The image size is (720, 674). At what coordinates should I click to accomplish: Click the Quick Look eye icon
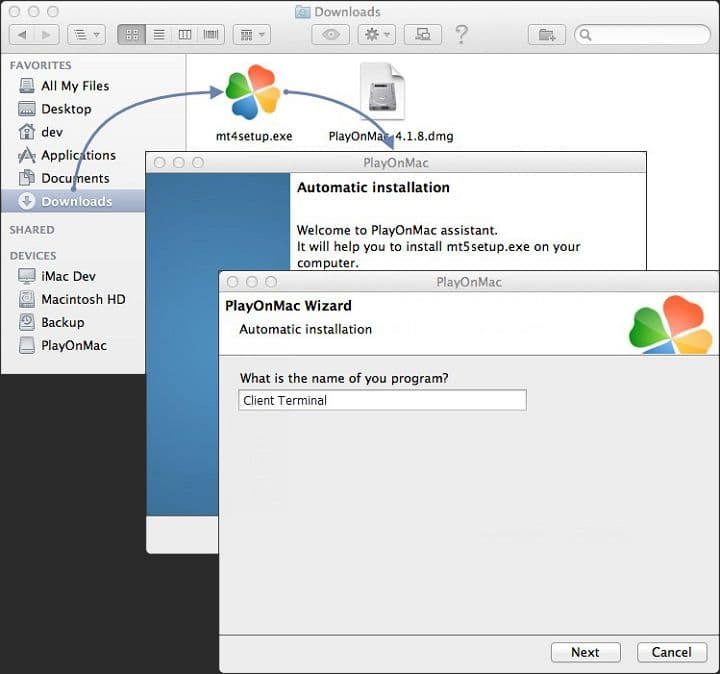[330, 35]
